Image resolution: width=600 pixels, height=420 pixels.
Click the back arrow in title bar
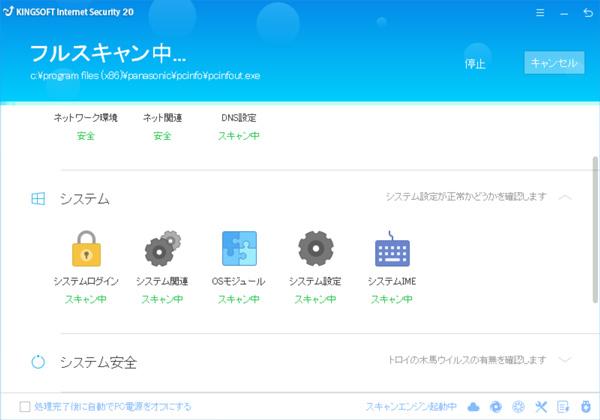pyautogui.click(x=586, y=14)
